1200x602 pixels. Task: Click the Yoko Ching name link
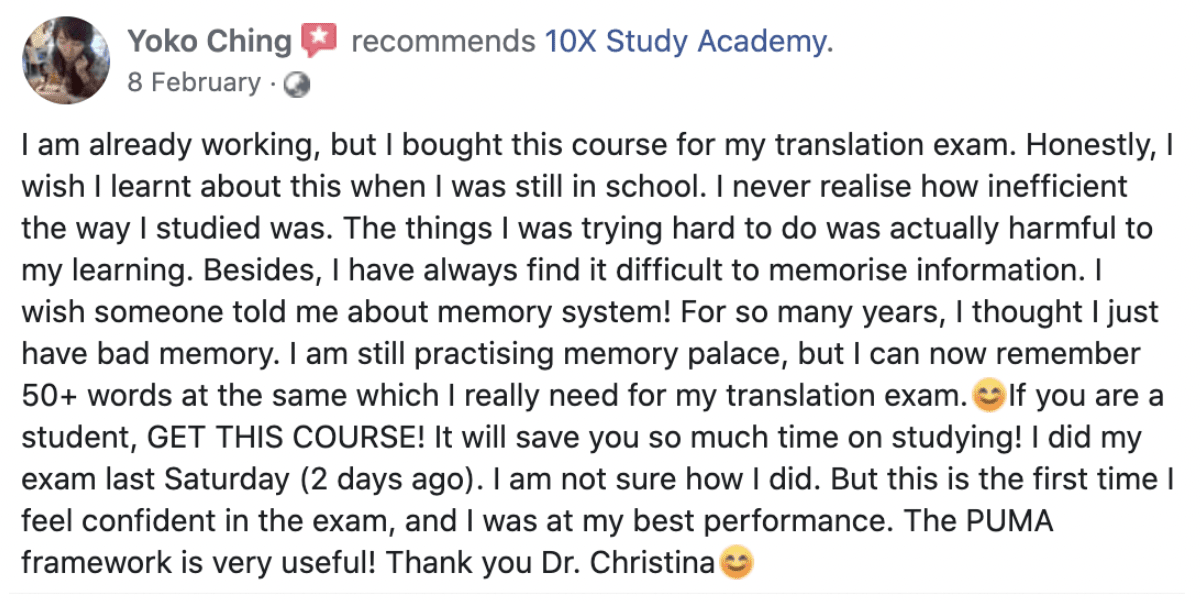(x=210, y=42)
